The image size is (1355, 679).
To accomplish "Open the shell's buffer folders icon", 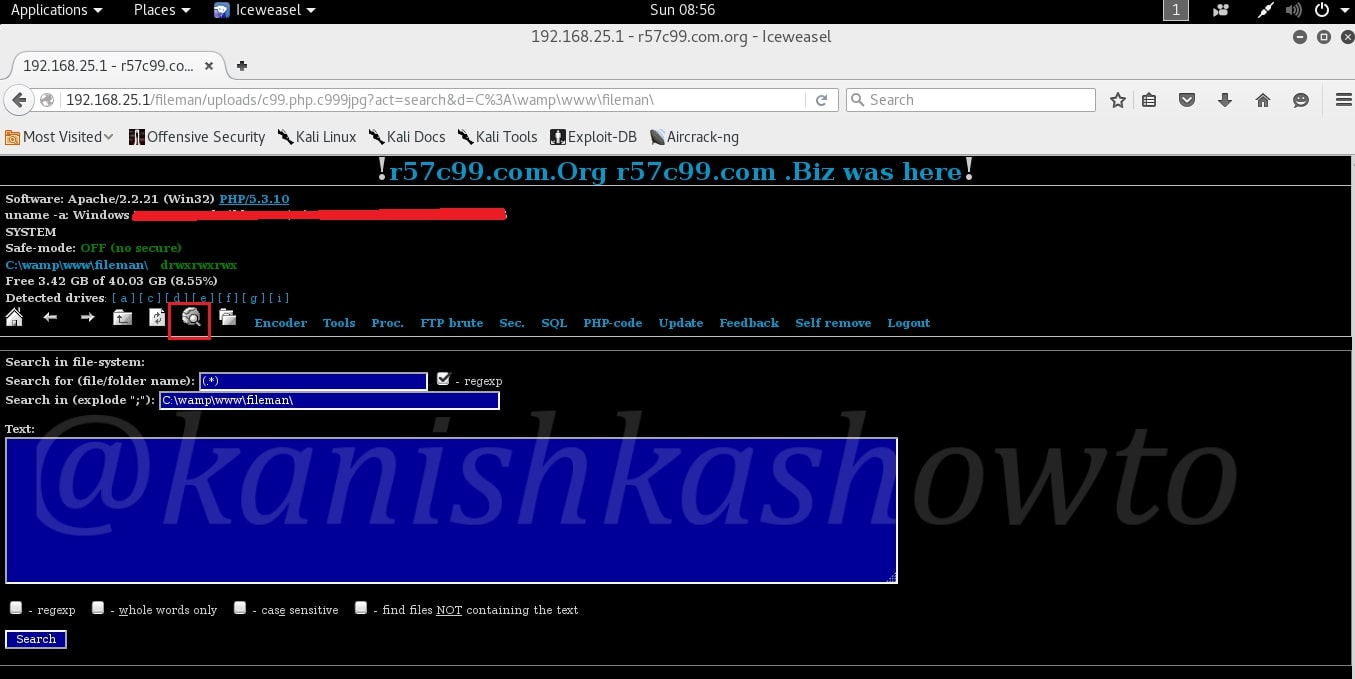I will pos(227,318).
